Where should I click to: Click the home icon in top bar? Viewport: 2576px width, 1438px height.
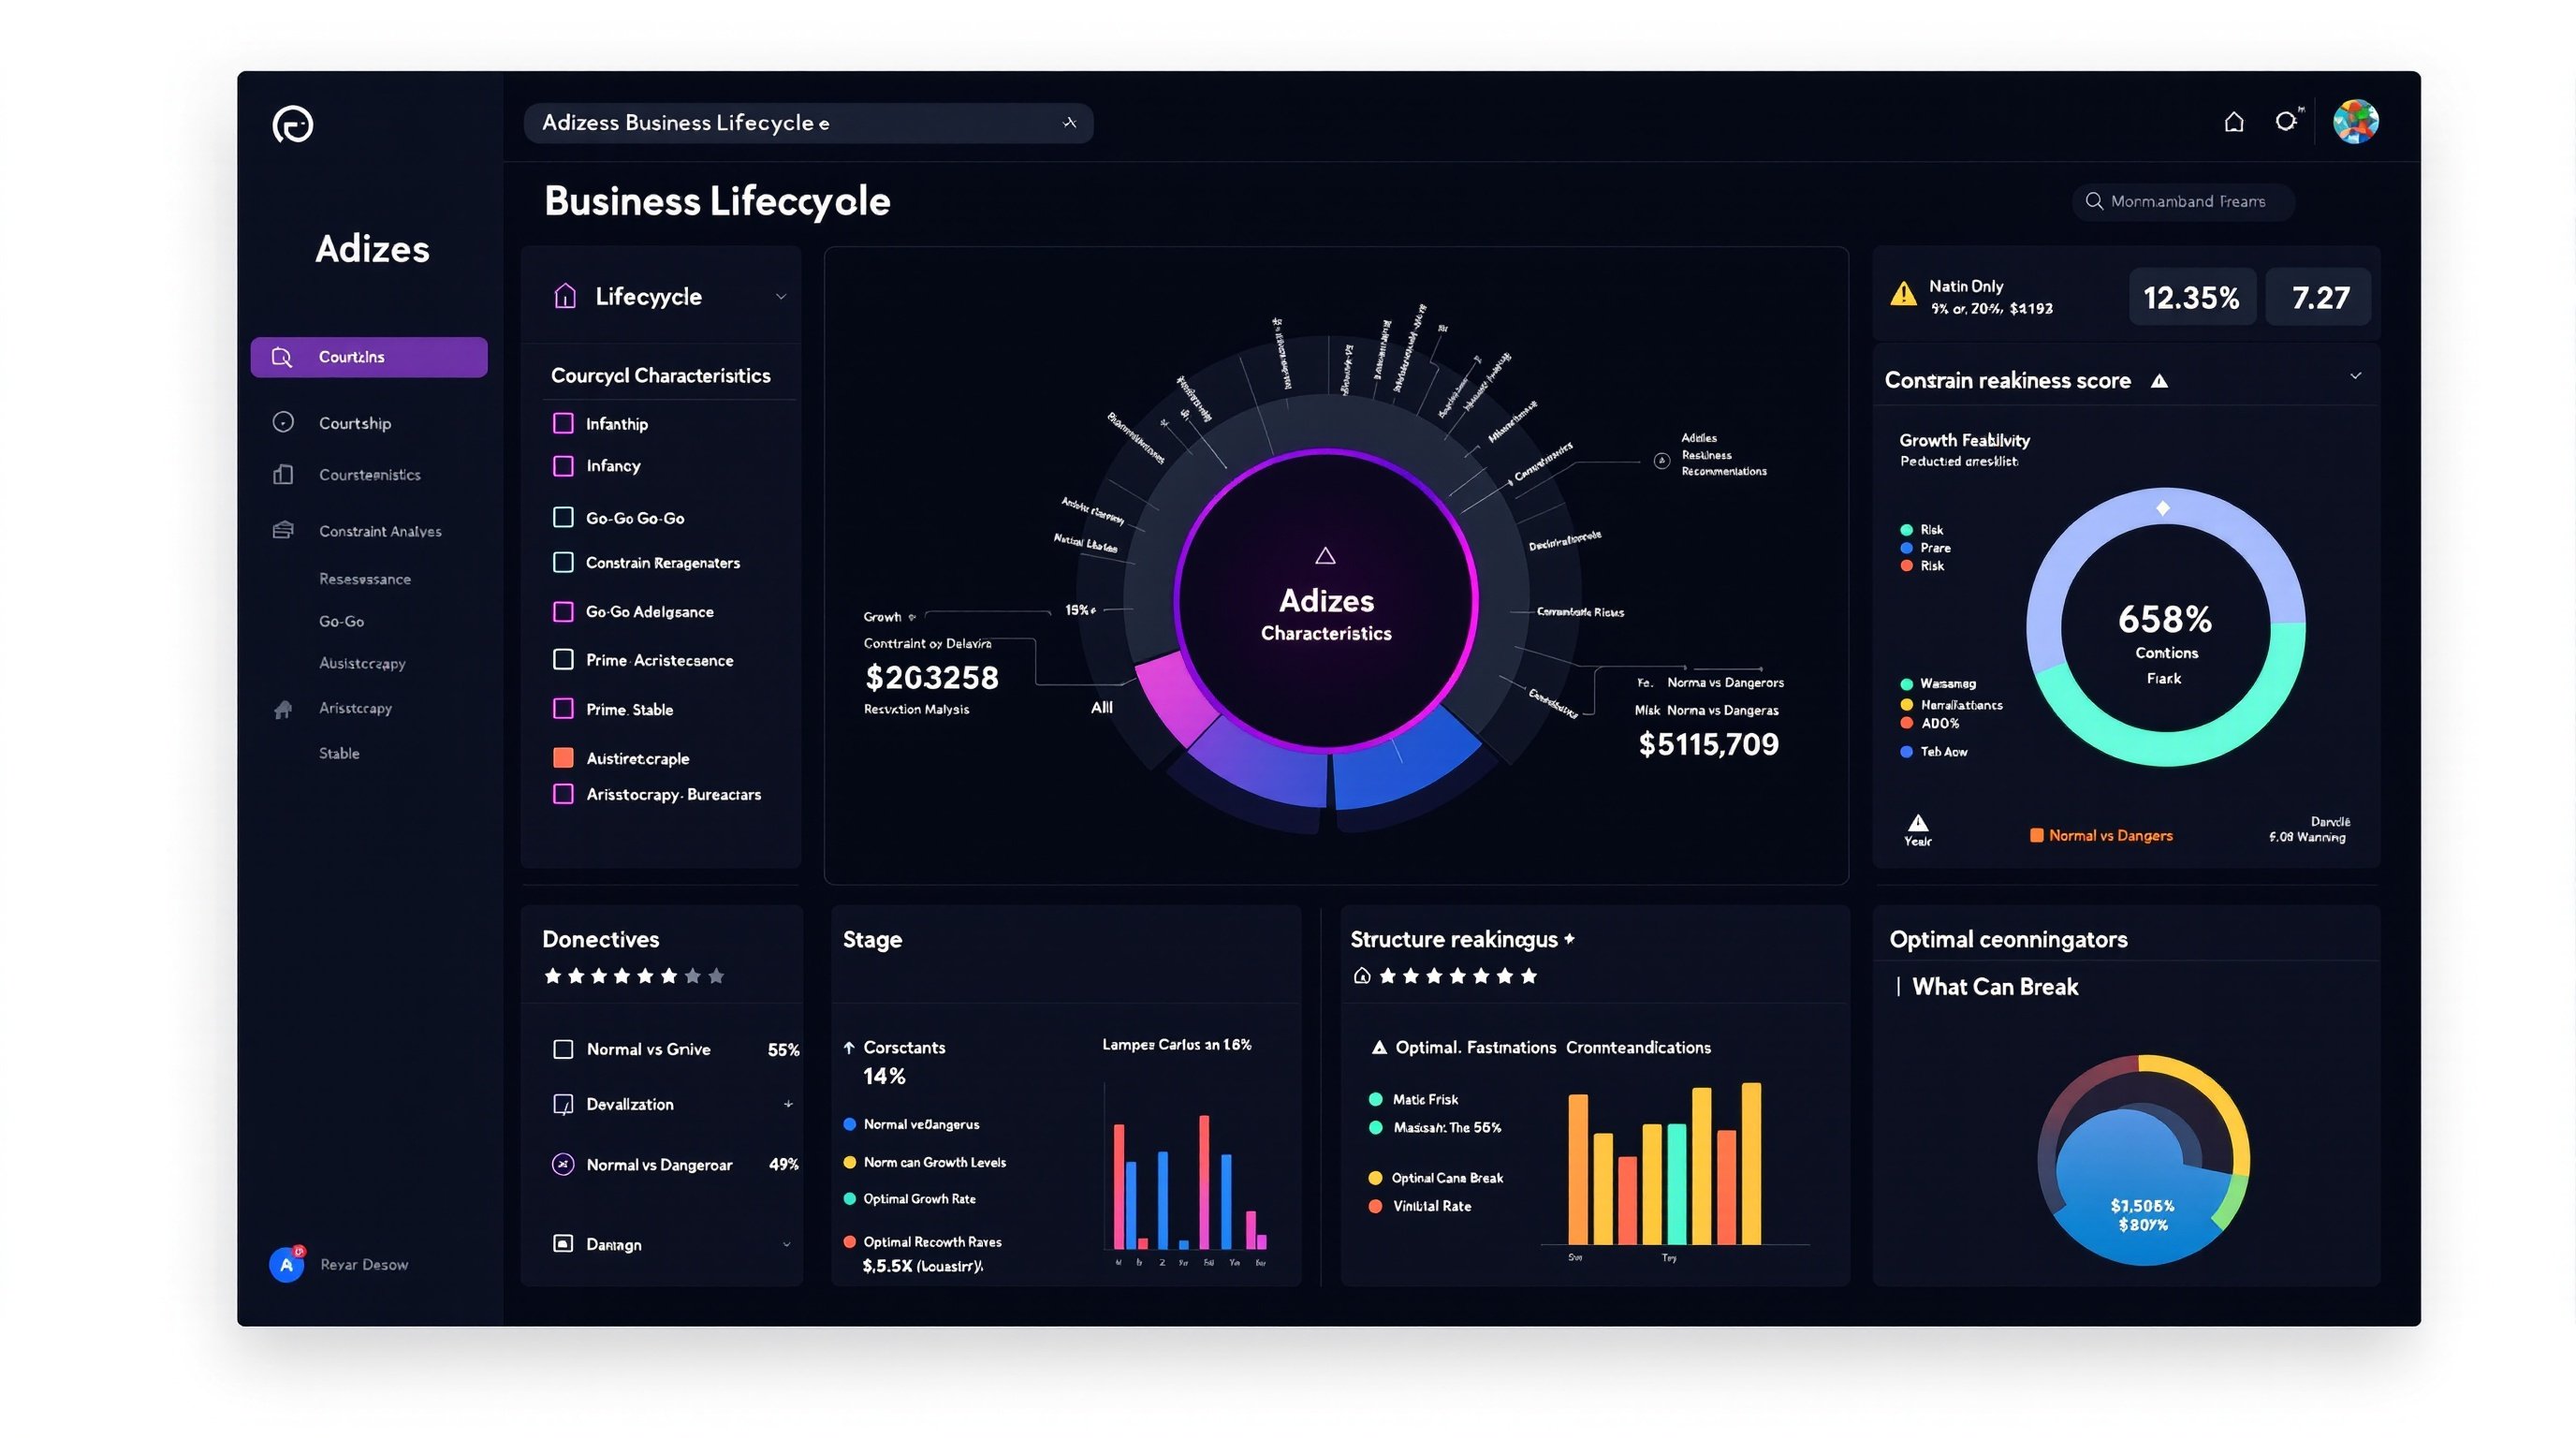coord(2233,122)
